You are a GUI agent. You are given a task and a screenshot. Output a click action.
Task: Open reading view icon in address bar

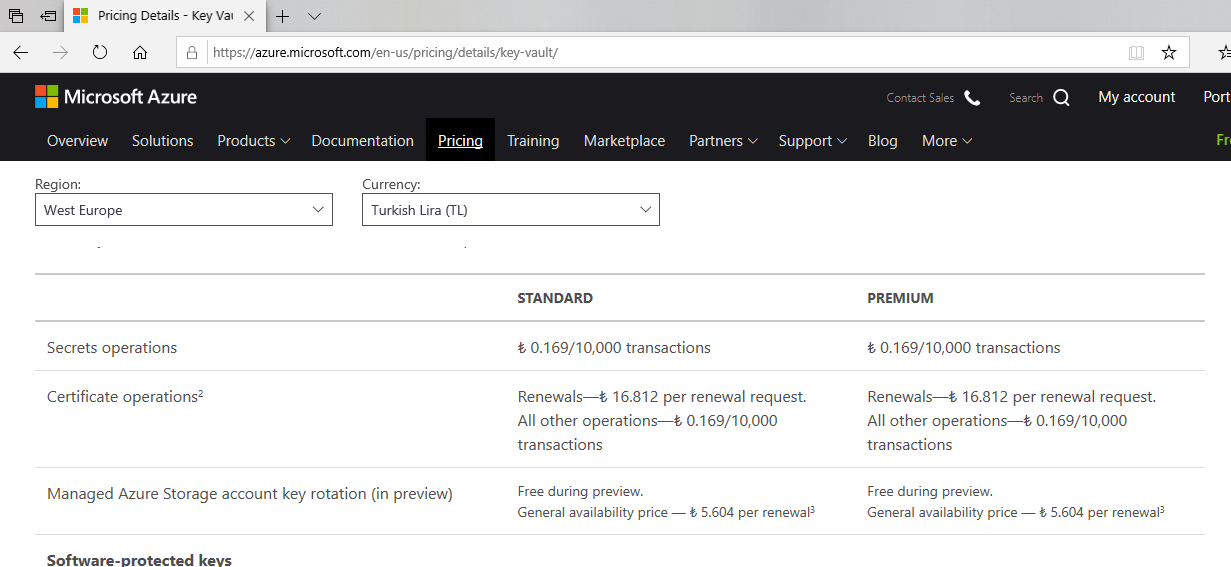click(x=1136, y=52)
